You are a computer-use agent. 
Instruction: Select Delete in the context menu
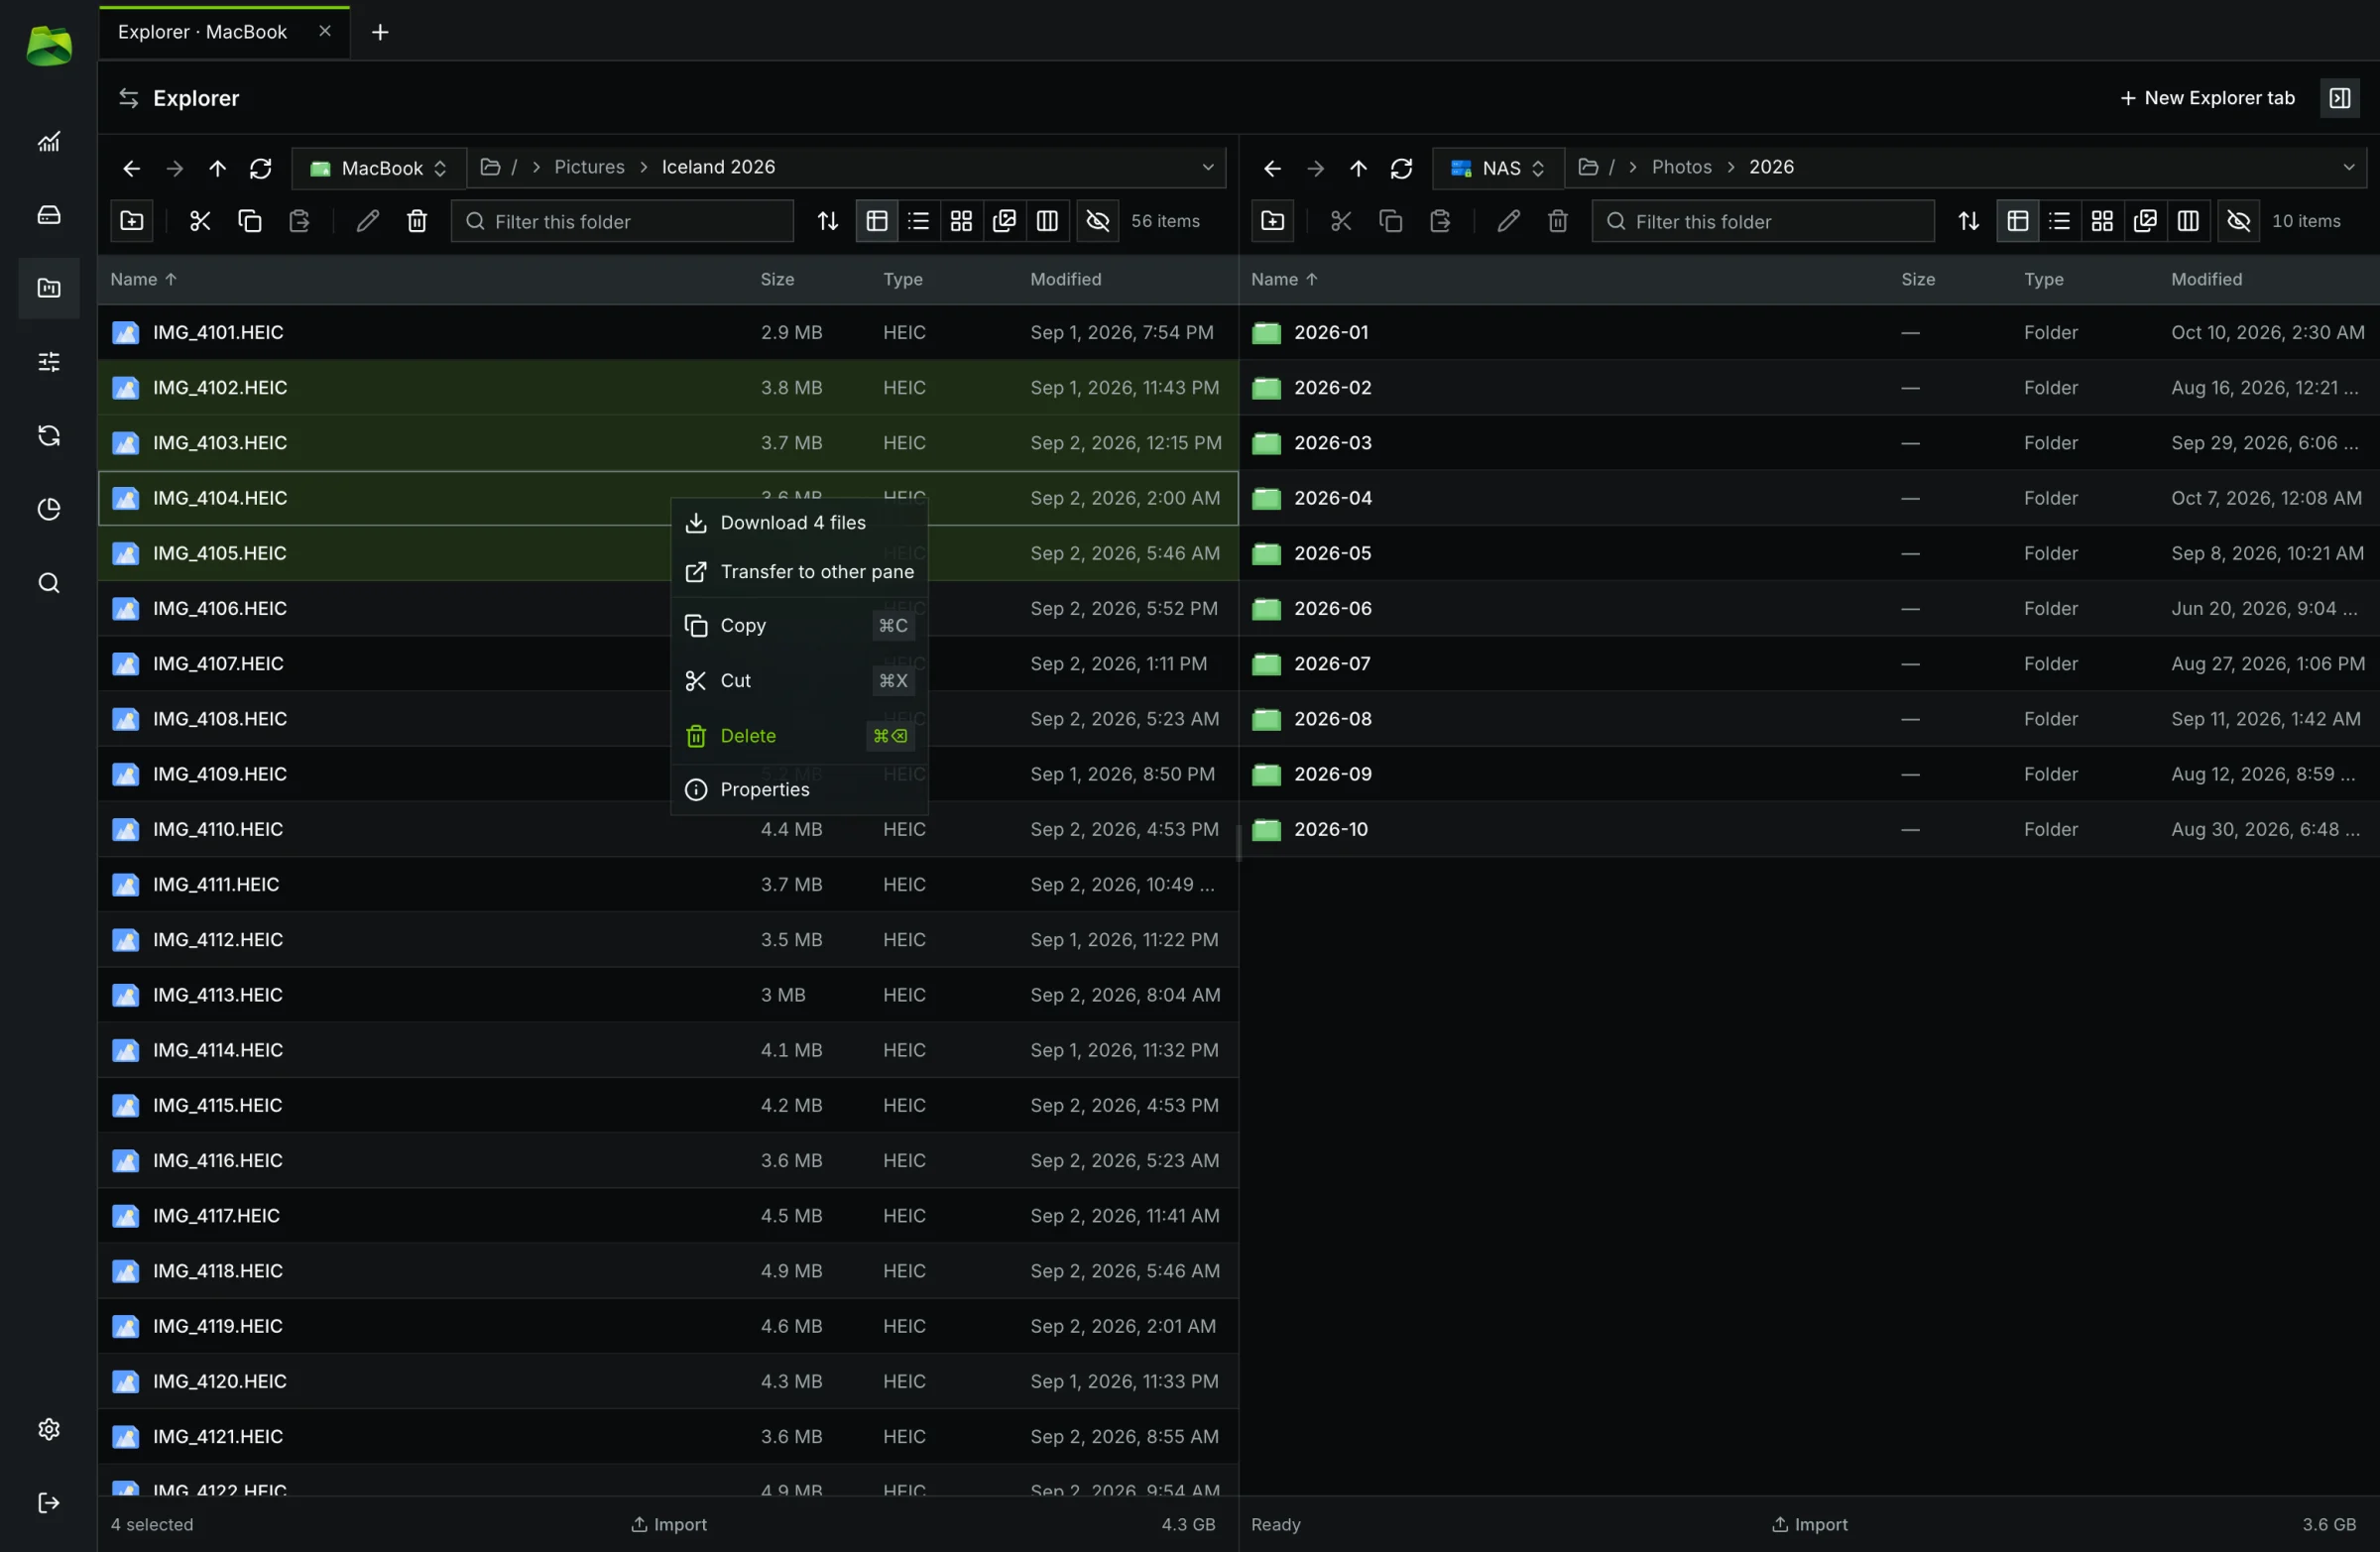[x=799, y=736]
